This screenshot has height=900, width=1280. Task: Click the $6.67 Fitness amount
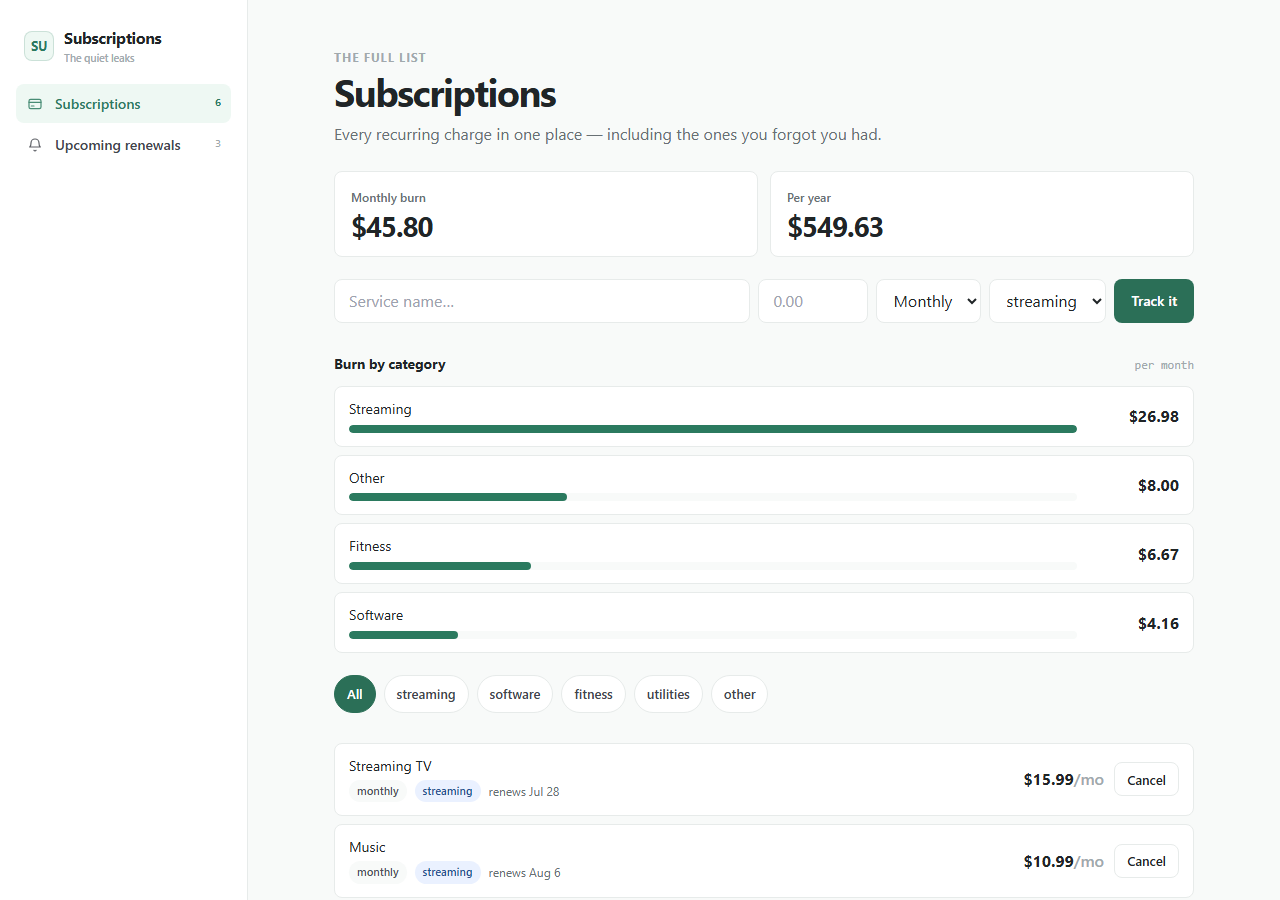point(1158,554)
